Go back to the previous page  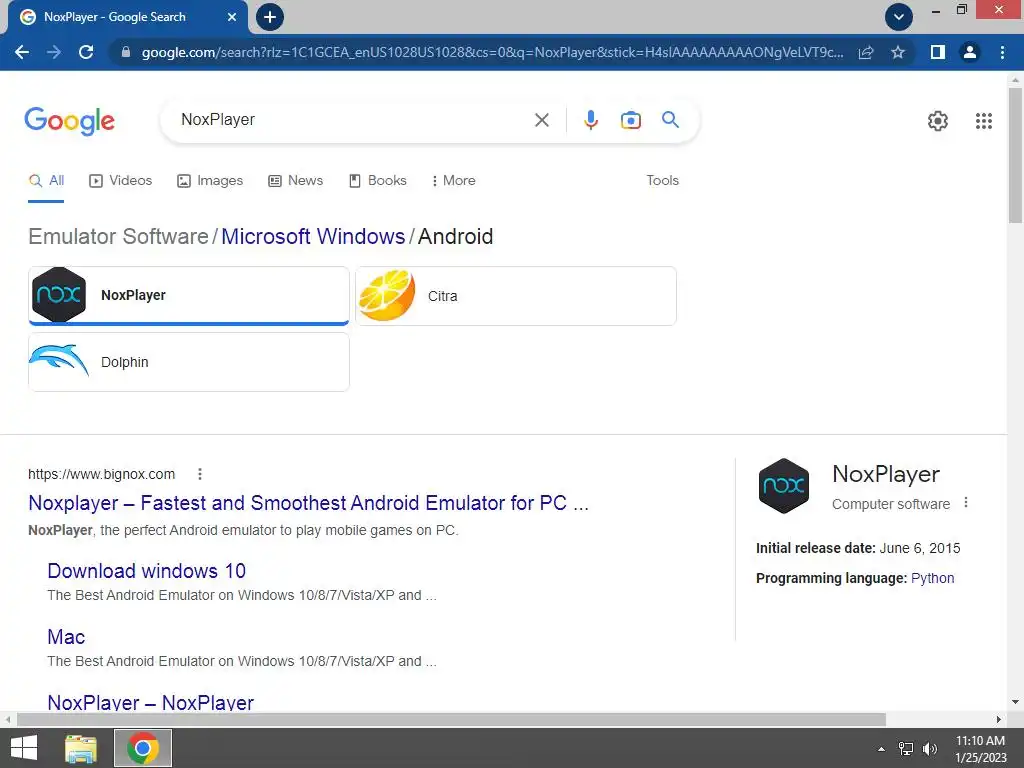coord(22,52)
